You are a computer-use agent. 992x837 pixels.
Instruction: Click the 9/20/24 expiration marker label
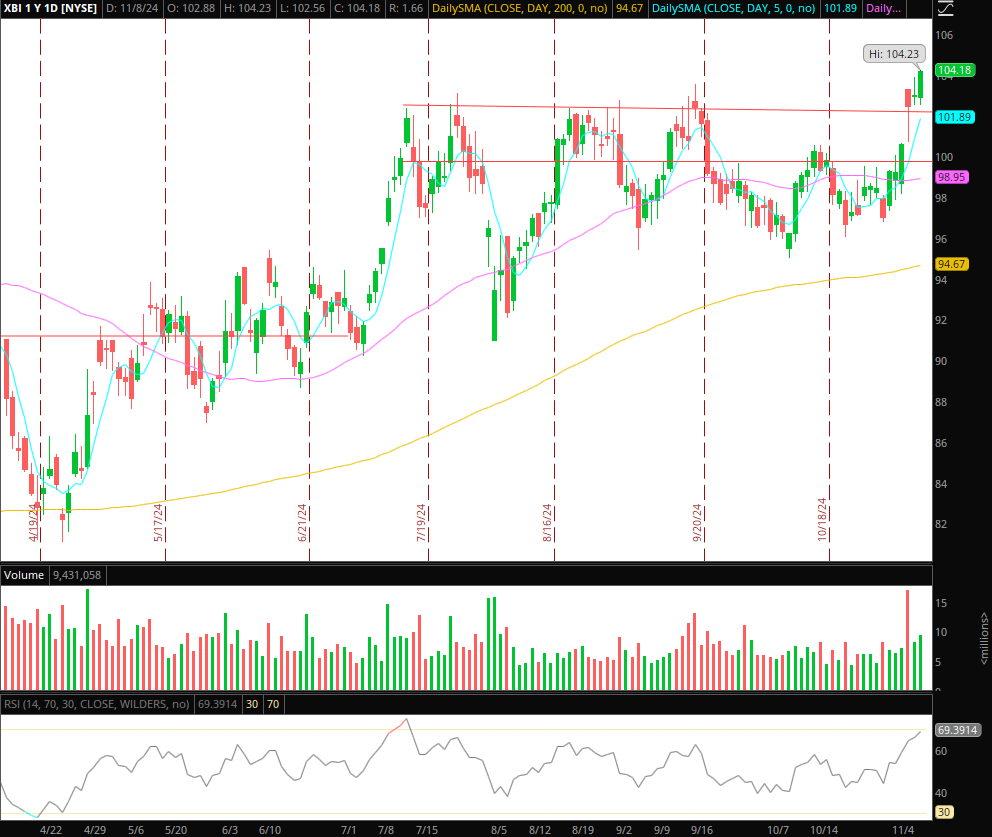(697, 523)
